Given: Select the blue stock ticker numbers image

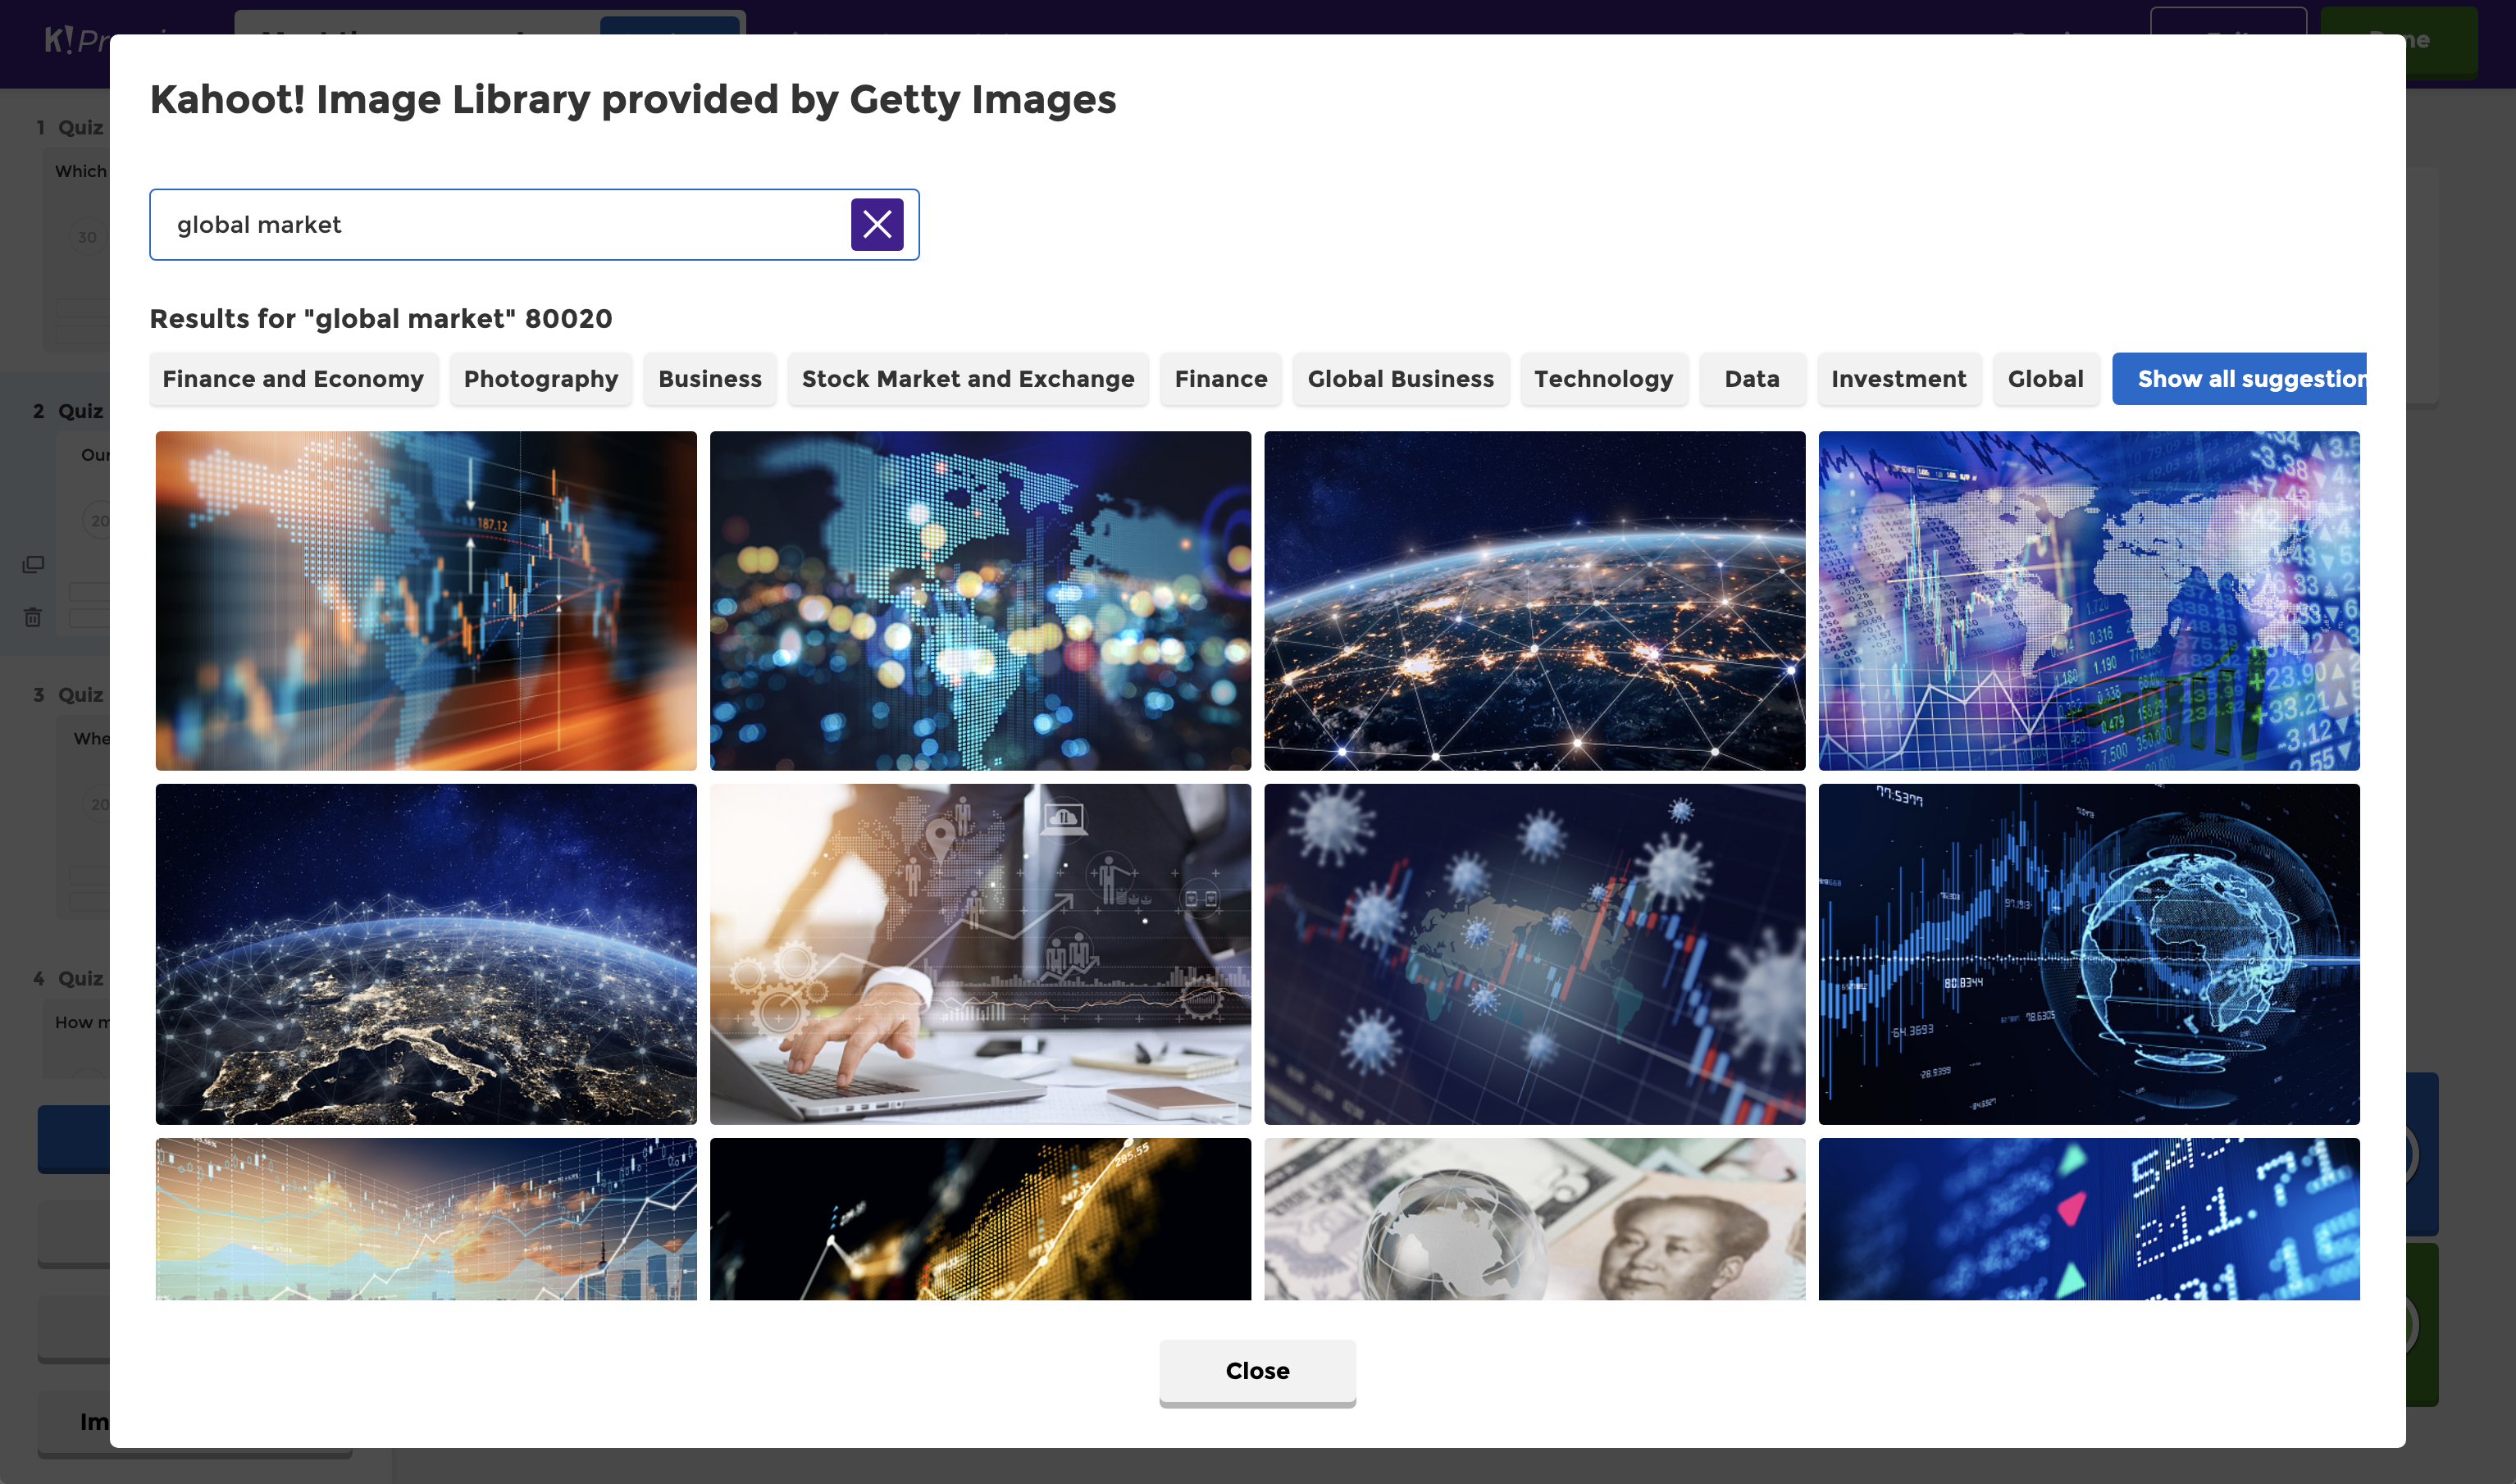Looking at the screenshot, I should pos(2089,1219).
